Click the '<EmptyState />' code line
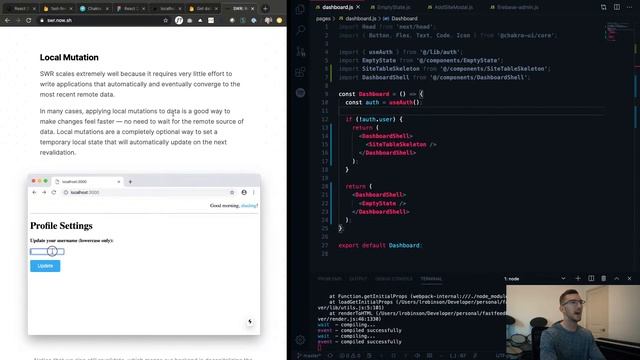Image resolution: width=640 pixels, height=360 pixels. [x=382, y=203]
